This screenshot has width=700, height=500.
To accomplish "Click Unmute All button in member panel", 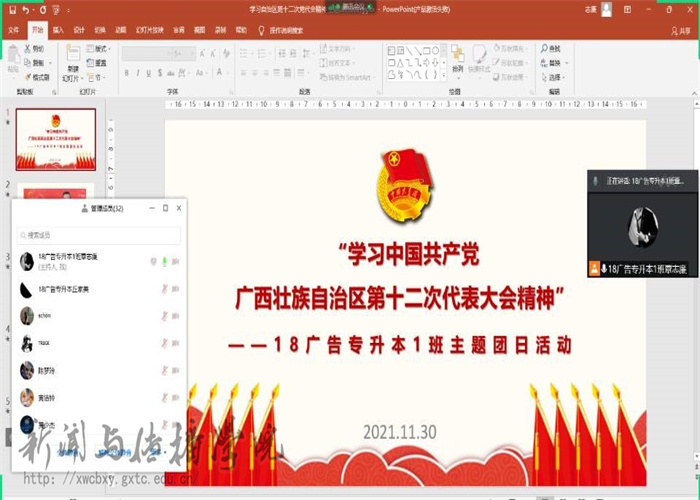I will coord(115,453).
